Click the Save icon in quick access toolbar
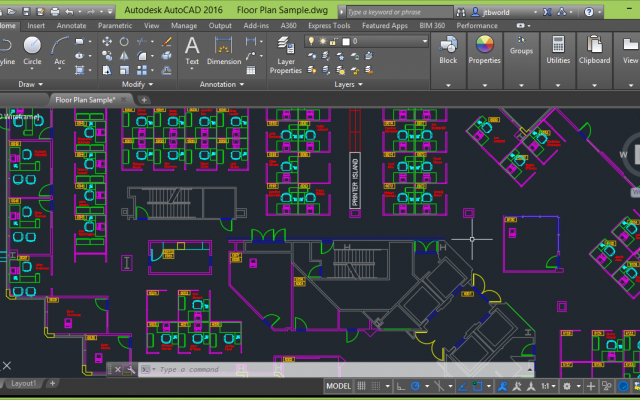This screenshot has height=400, width=640. click(x=26, y=11)
